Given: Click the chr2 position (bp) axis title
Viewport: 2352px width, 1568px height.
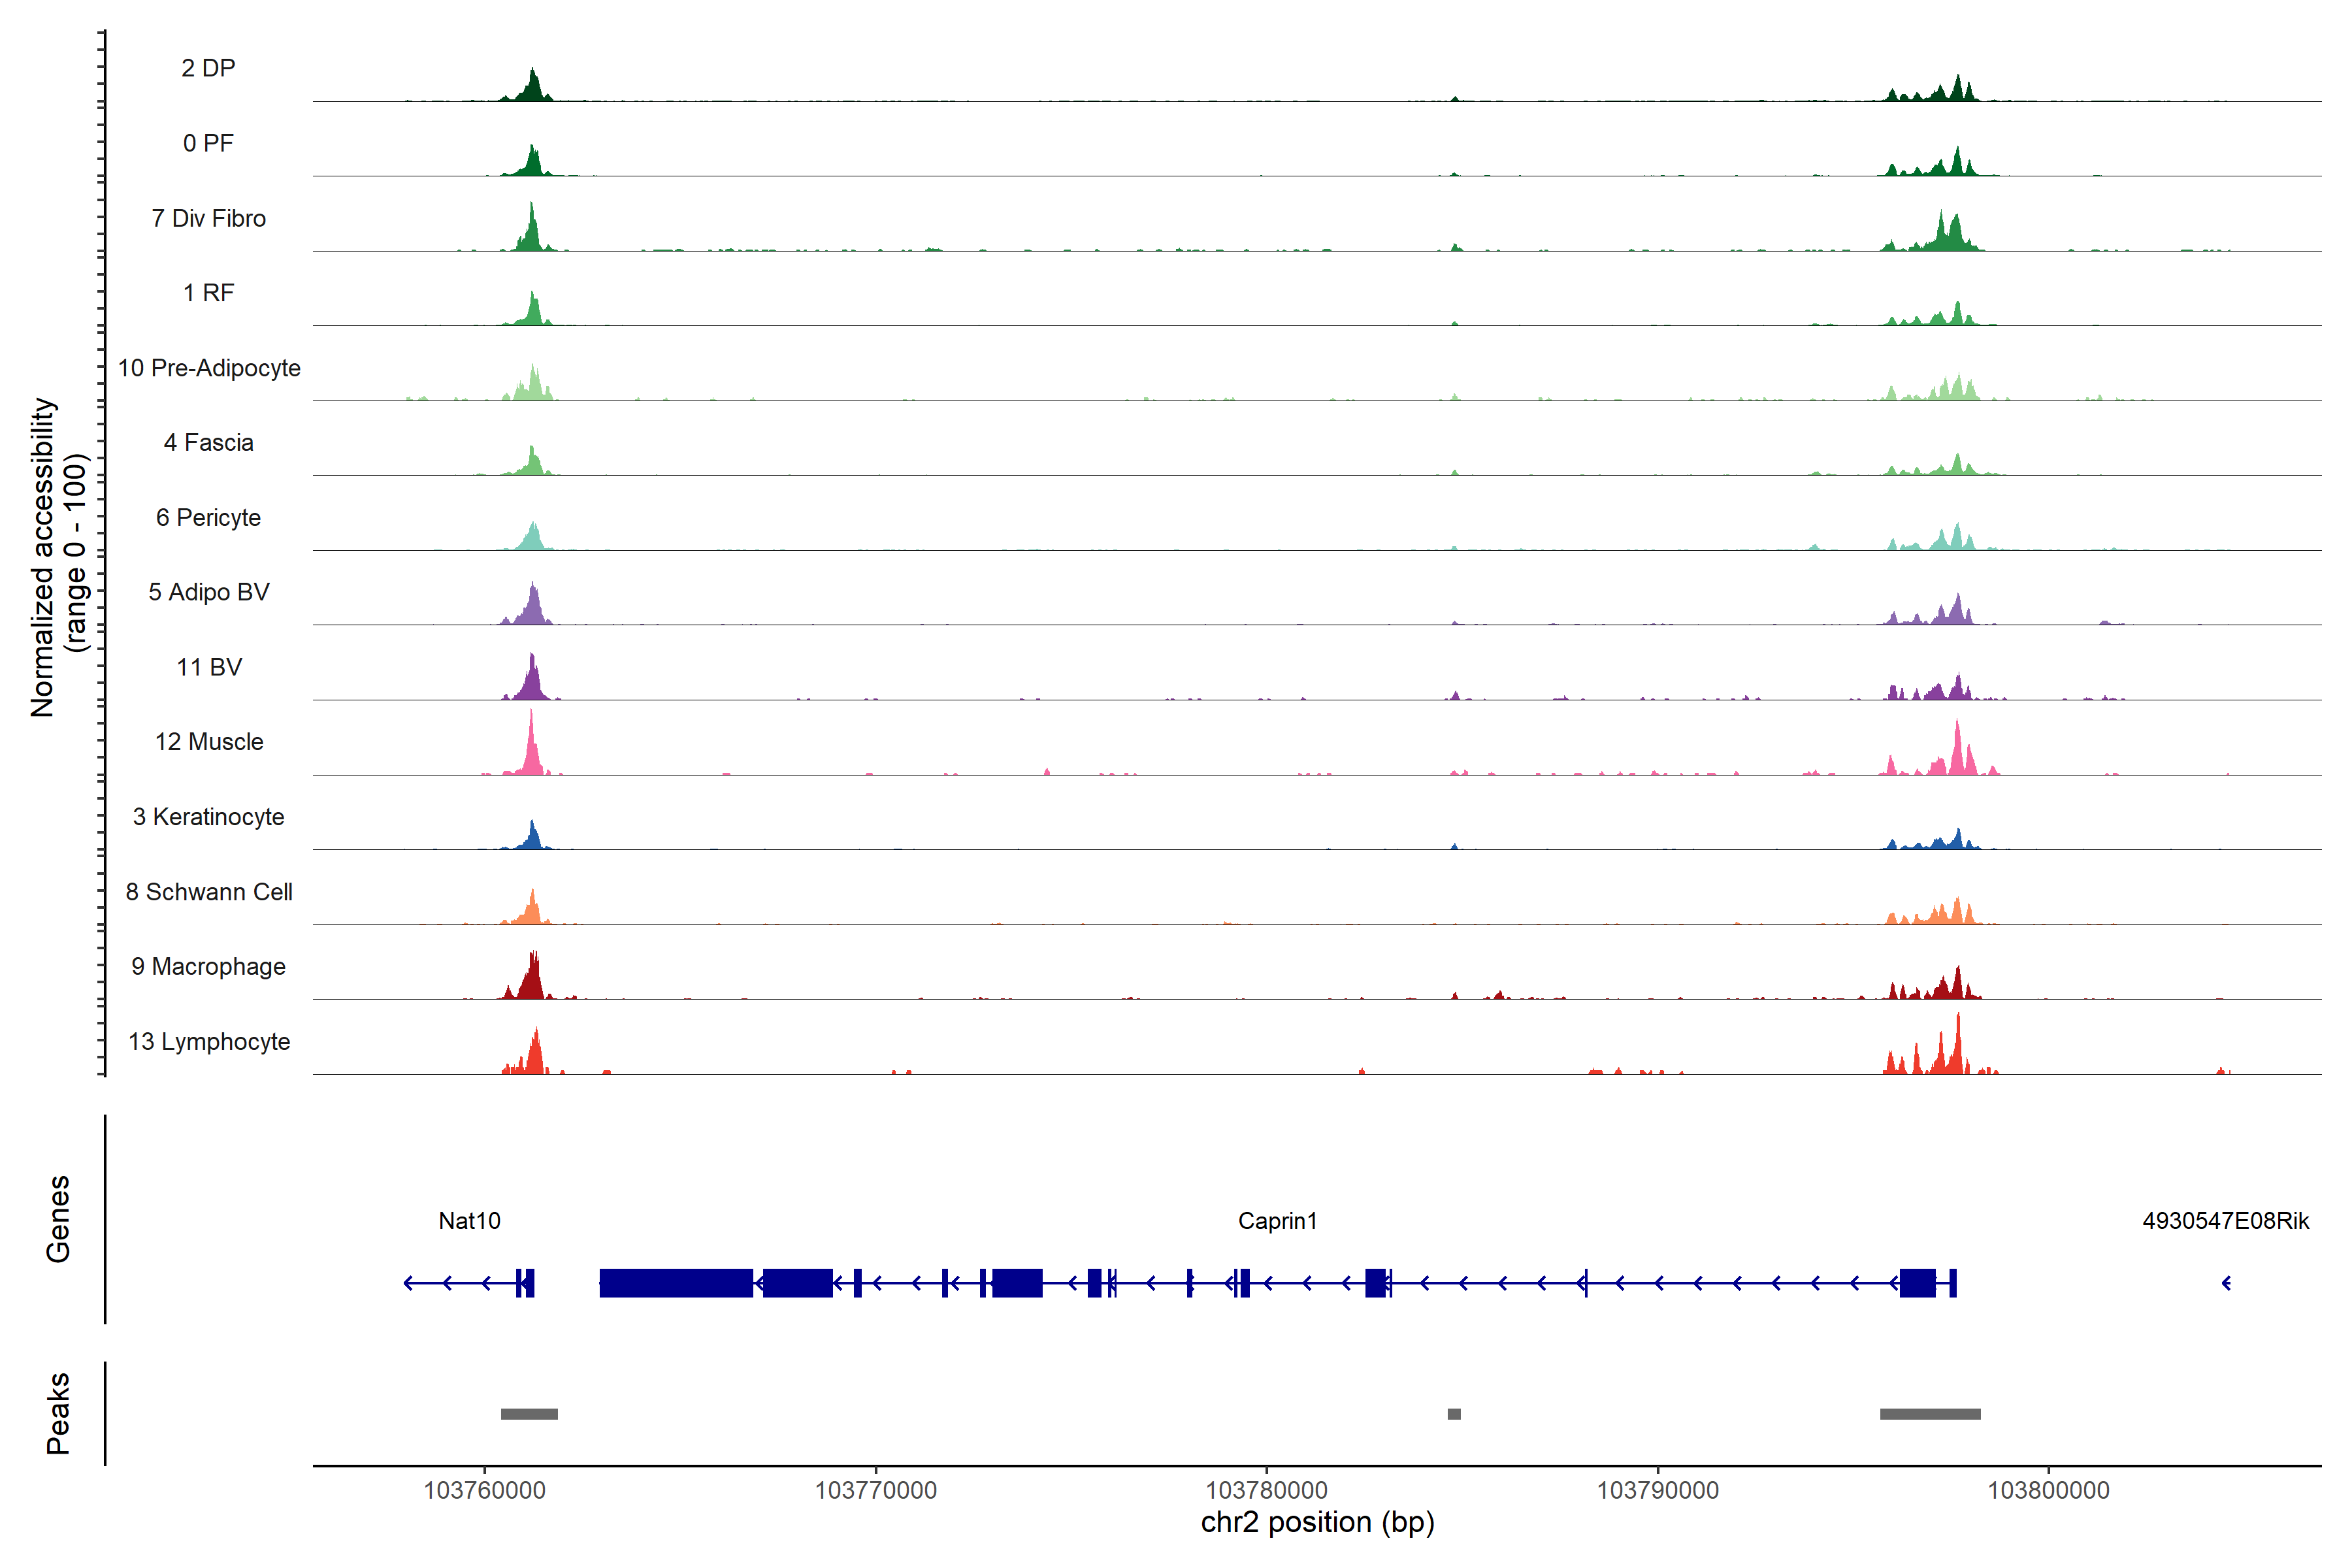Looking at the screenshot, I should click(1317, 1522).
